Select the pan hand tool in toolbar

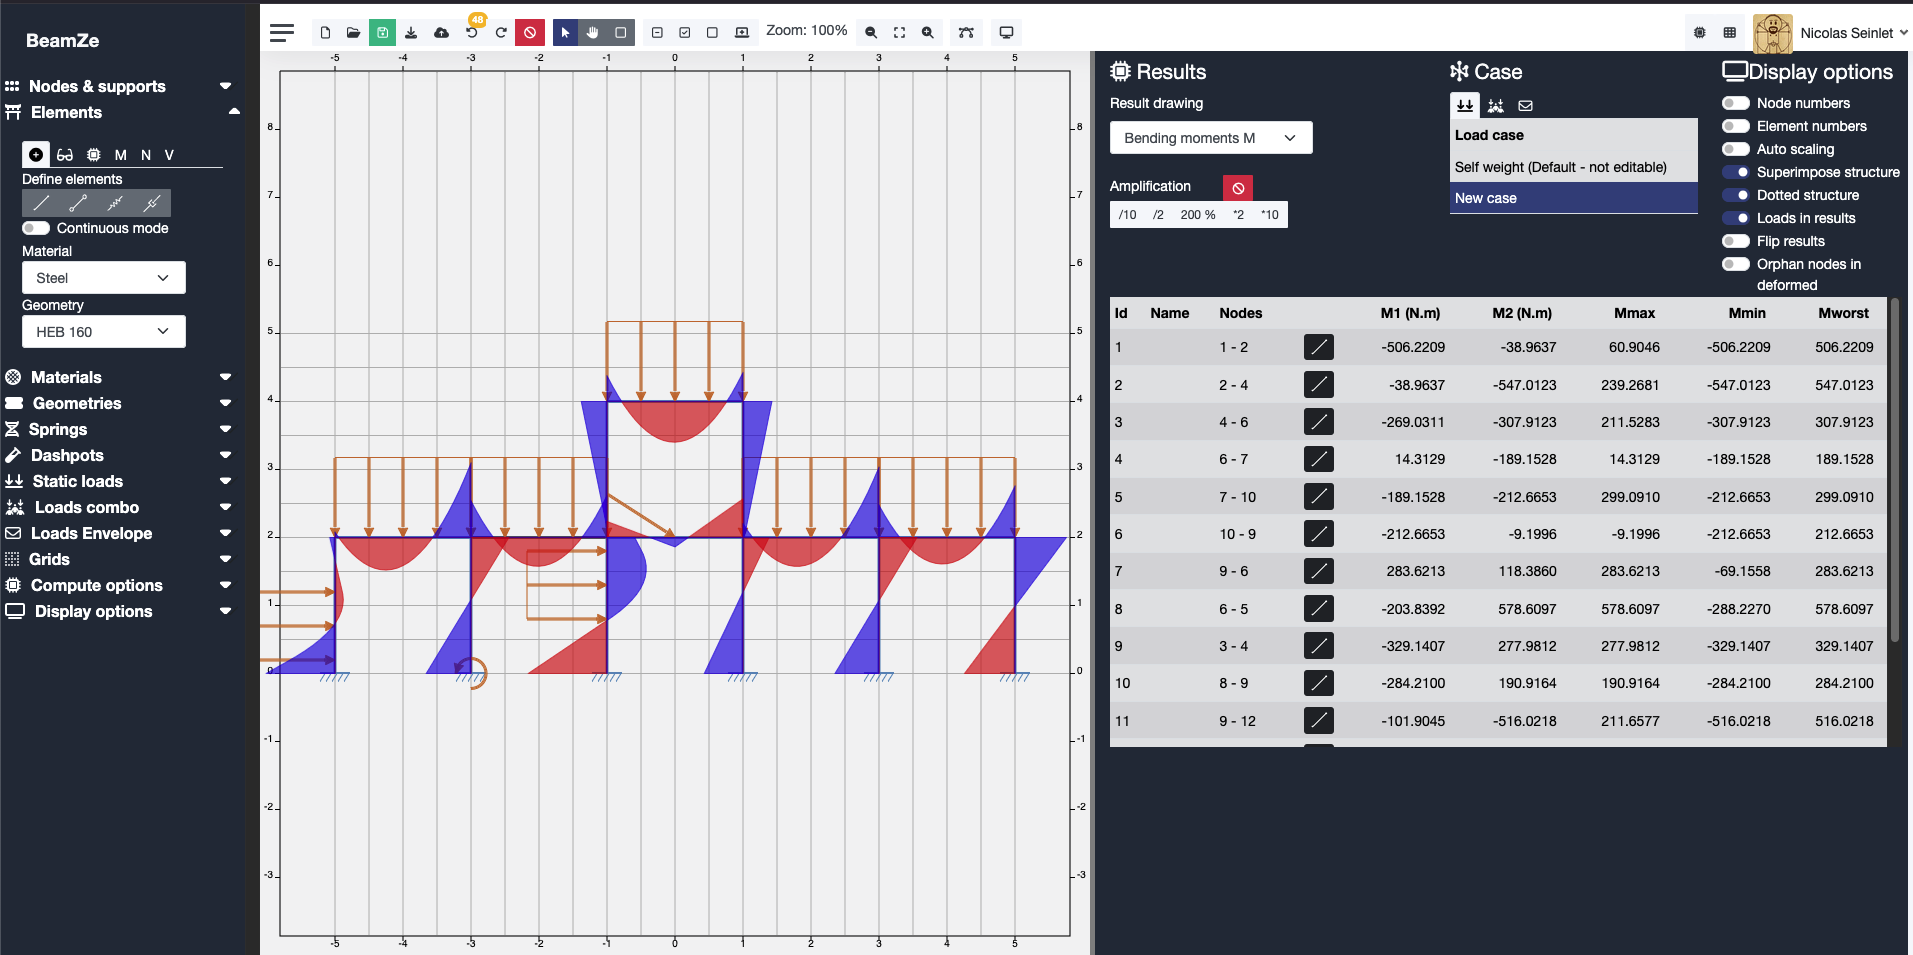(593, 32)
